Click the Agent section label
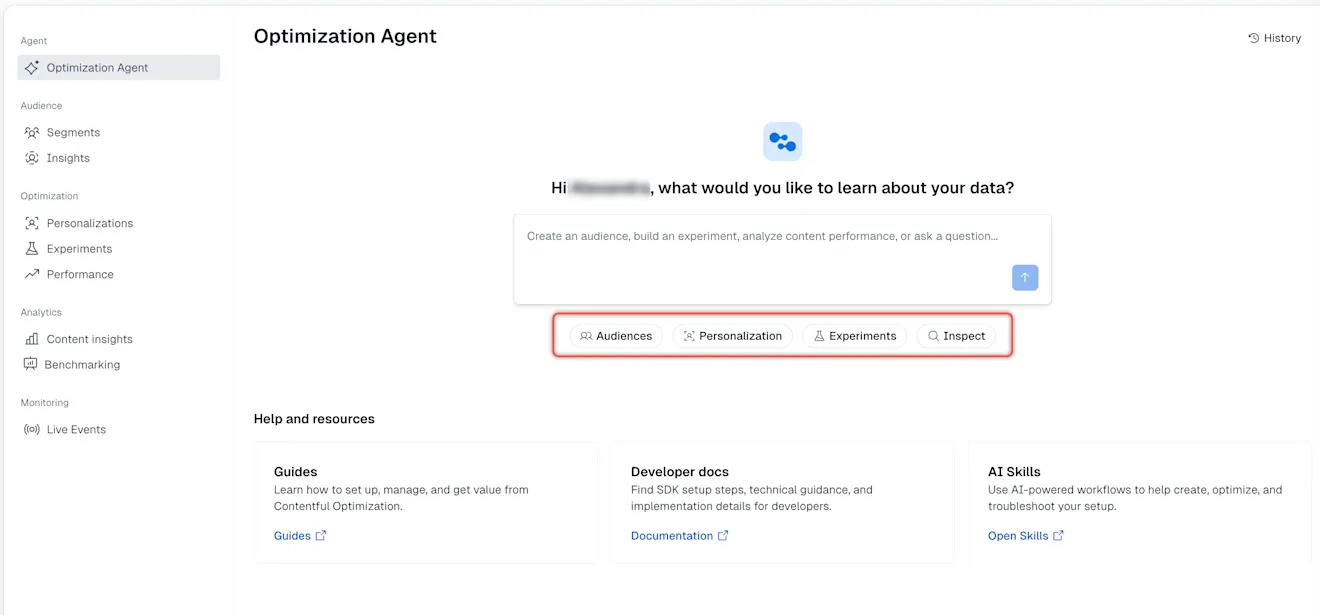This screenshot has height=615, width=1320. coord(34,41)
